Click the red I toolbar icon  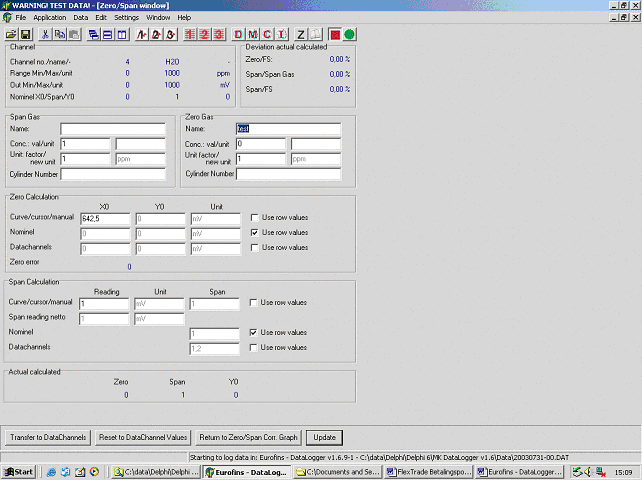[x=281, y=34]
